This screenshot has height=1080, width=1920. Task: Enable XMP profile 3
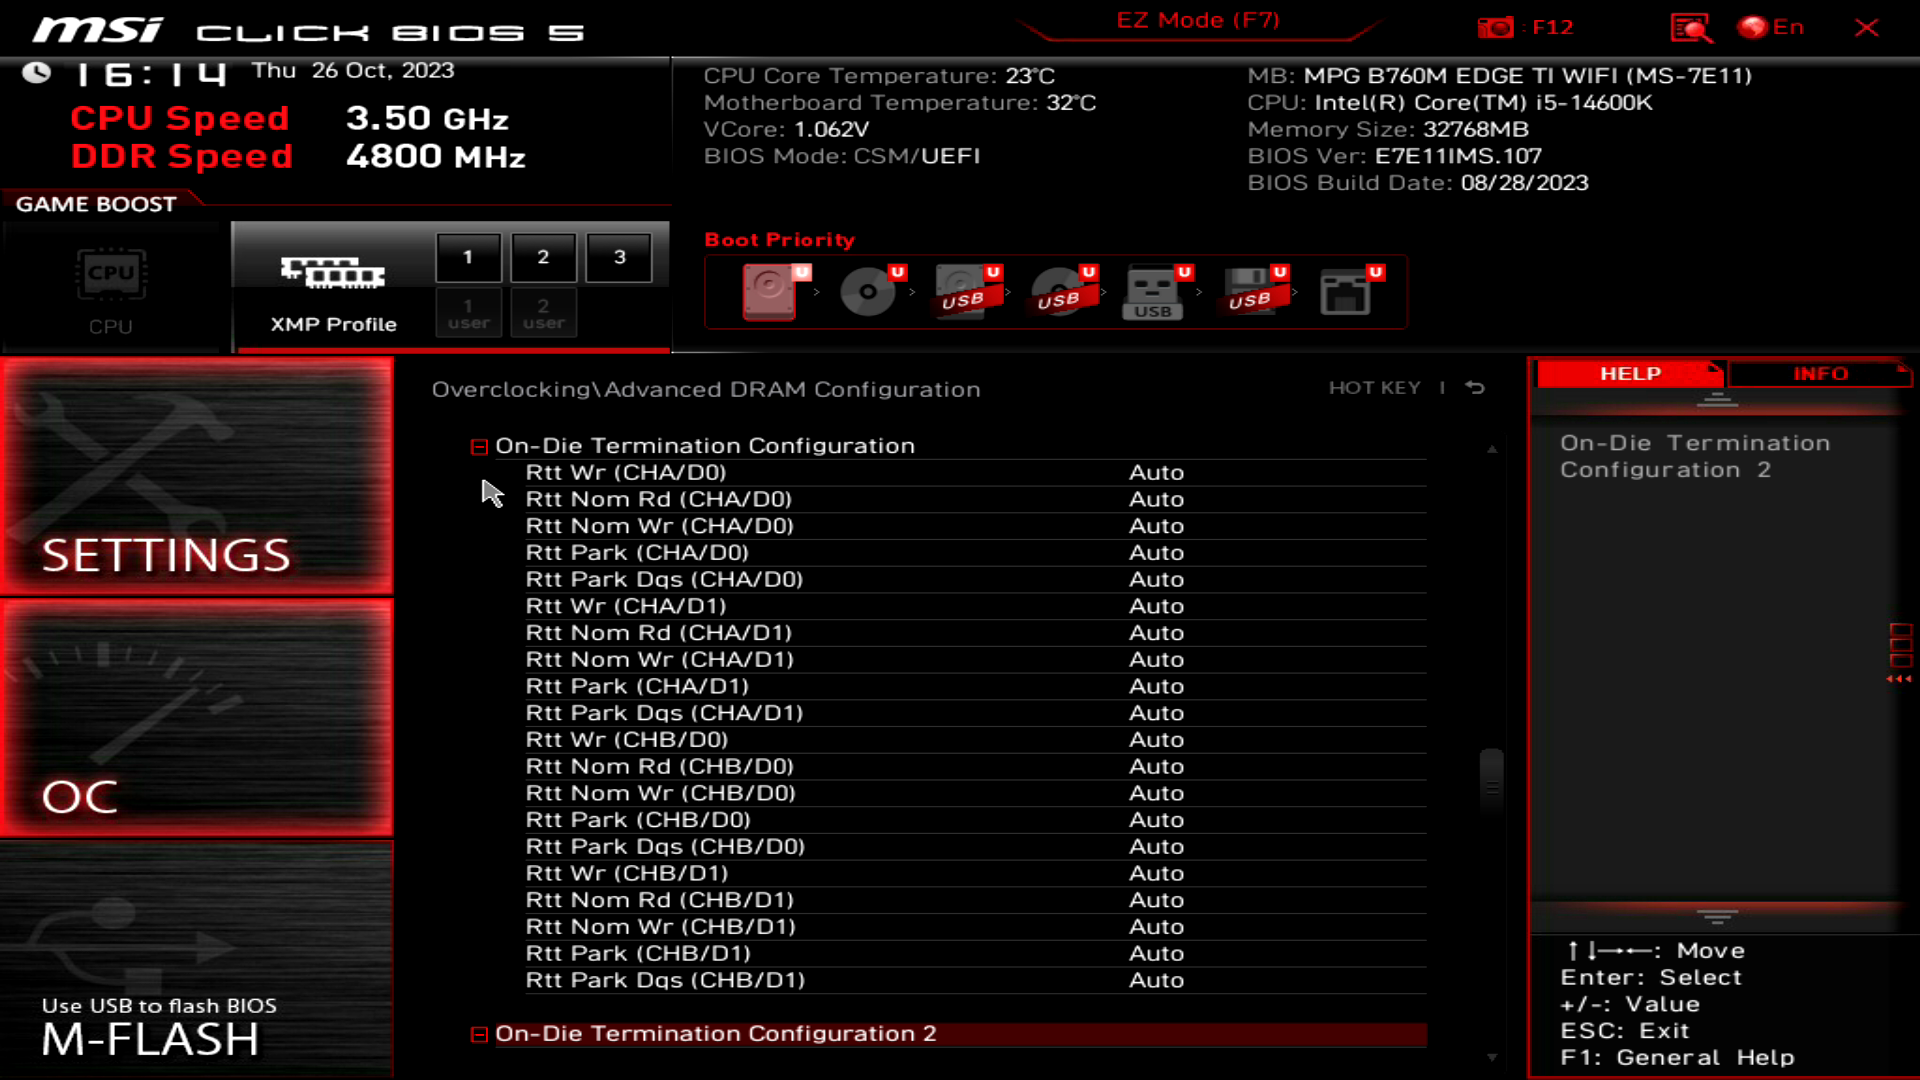point(619,257)
